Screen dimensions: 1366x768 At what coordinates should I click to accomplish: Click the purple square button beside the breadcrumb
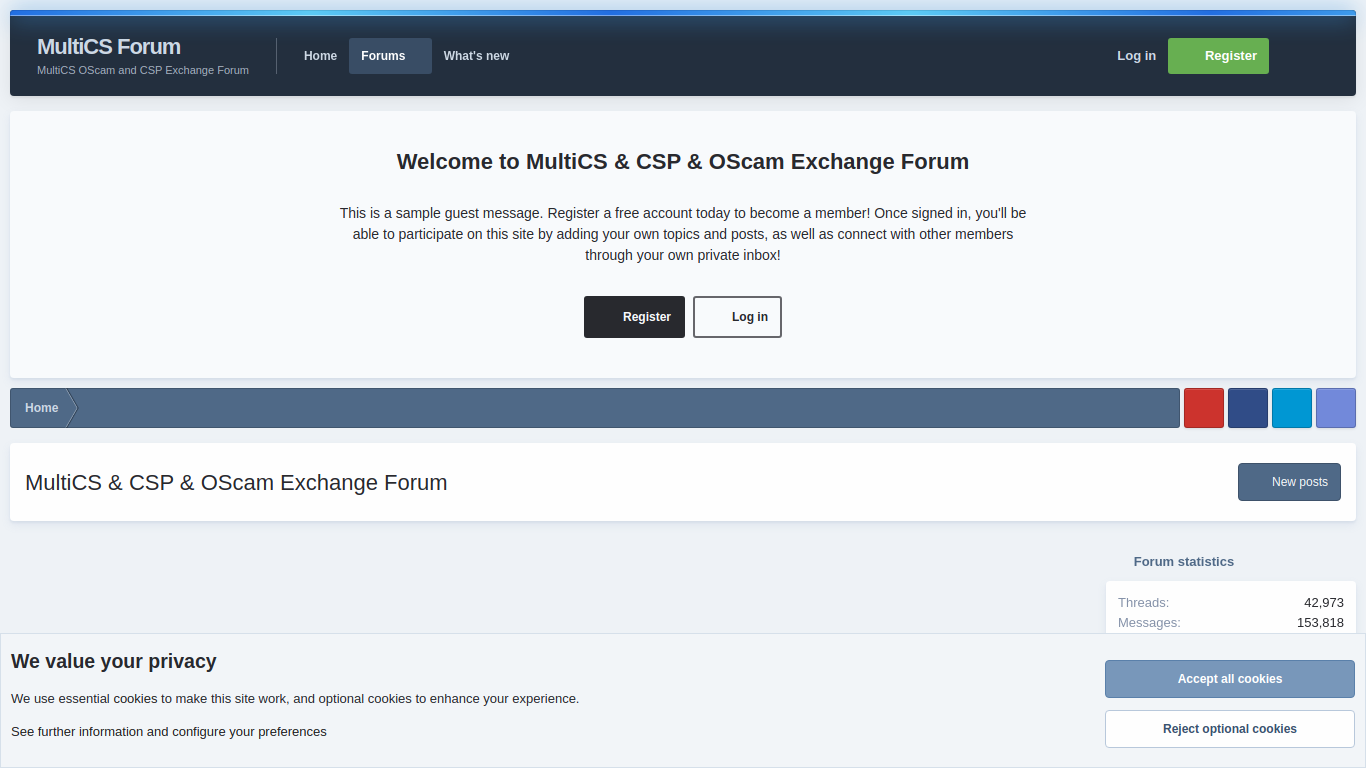[x=1336, y=408]
